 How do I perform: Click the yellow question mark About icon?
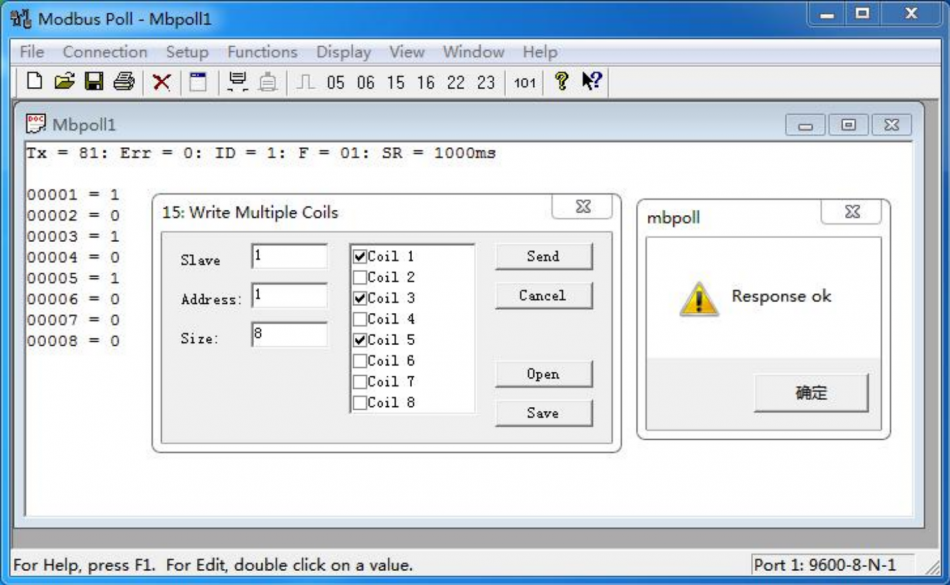pyautogui.click(x=562, y=81)
